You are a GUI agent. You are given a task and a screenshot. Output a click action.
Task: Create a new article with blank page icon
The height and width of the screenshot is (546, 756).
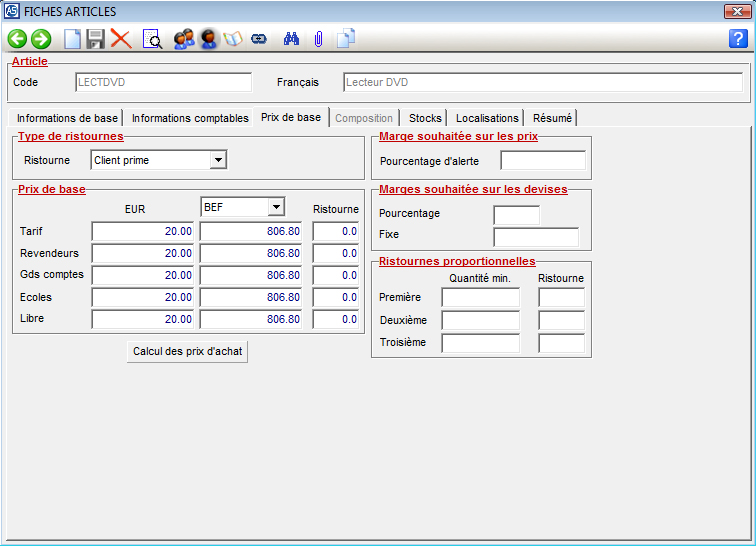(x=72, y=39)
